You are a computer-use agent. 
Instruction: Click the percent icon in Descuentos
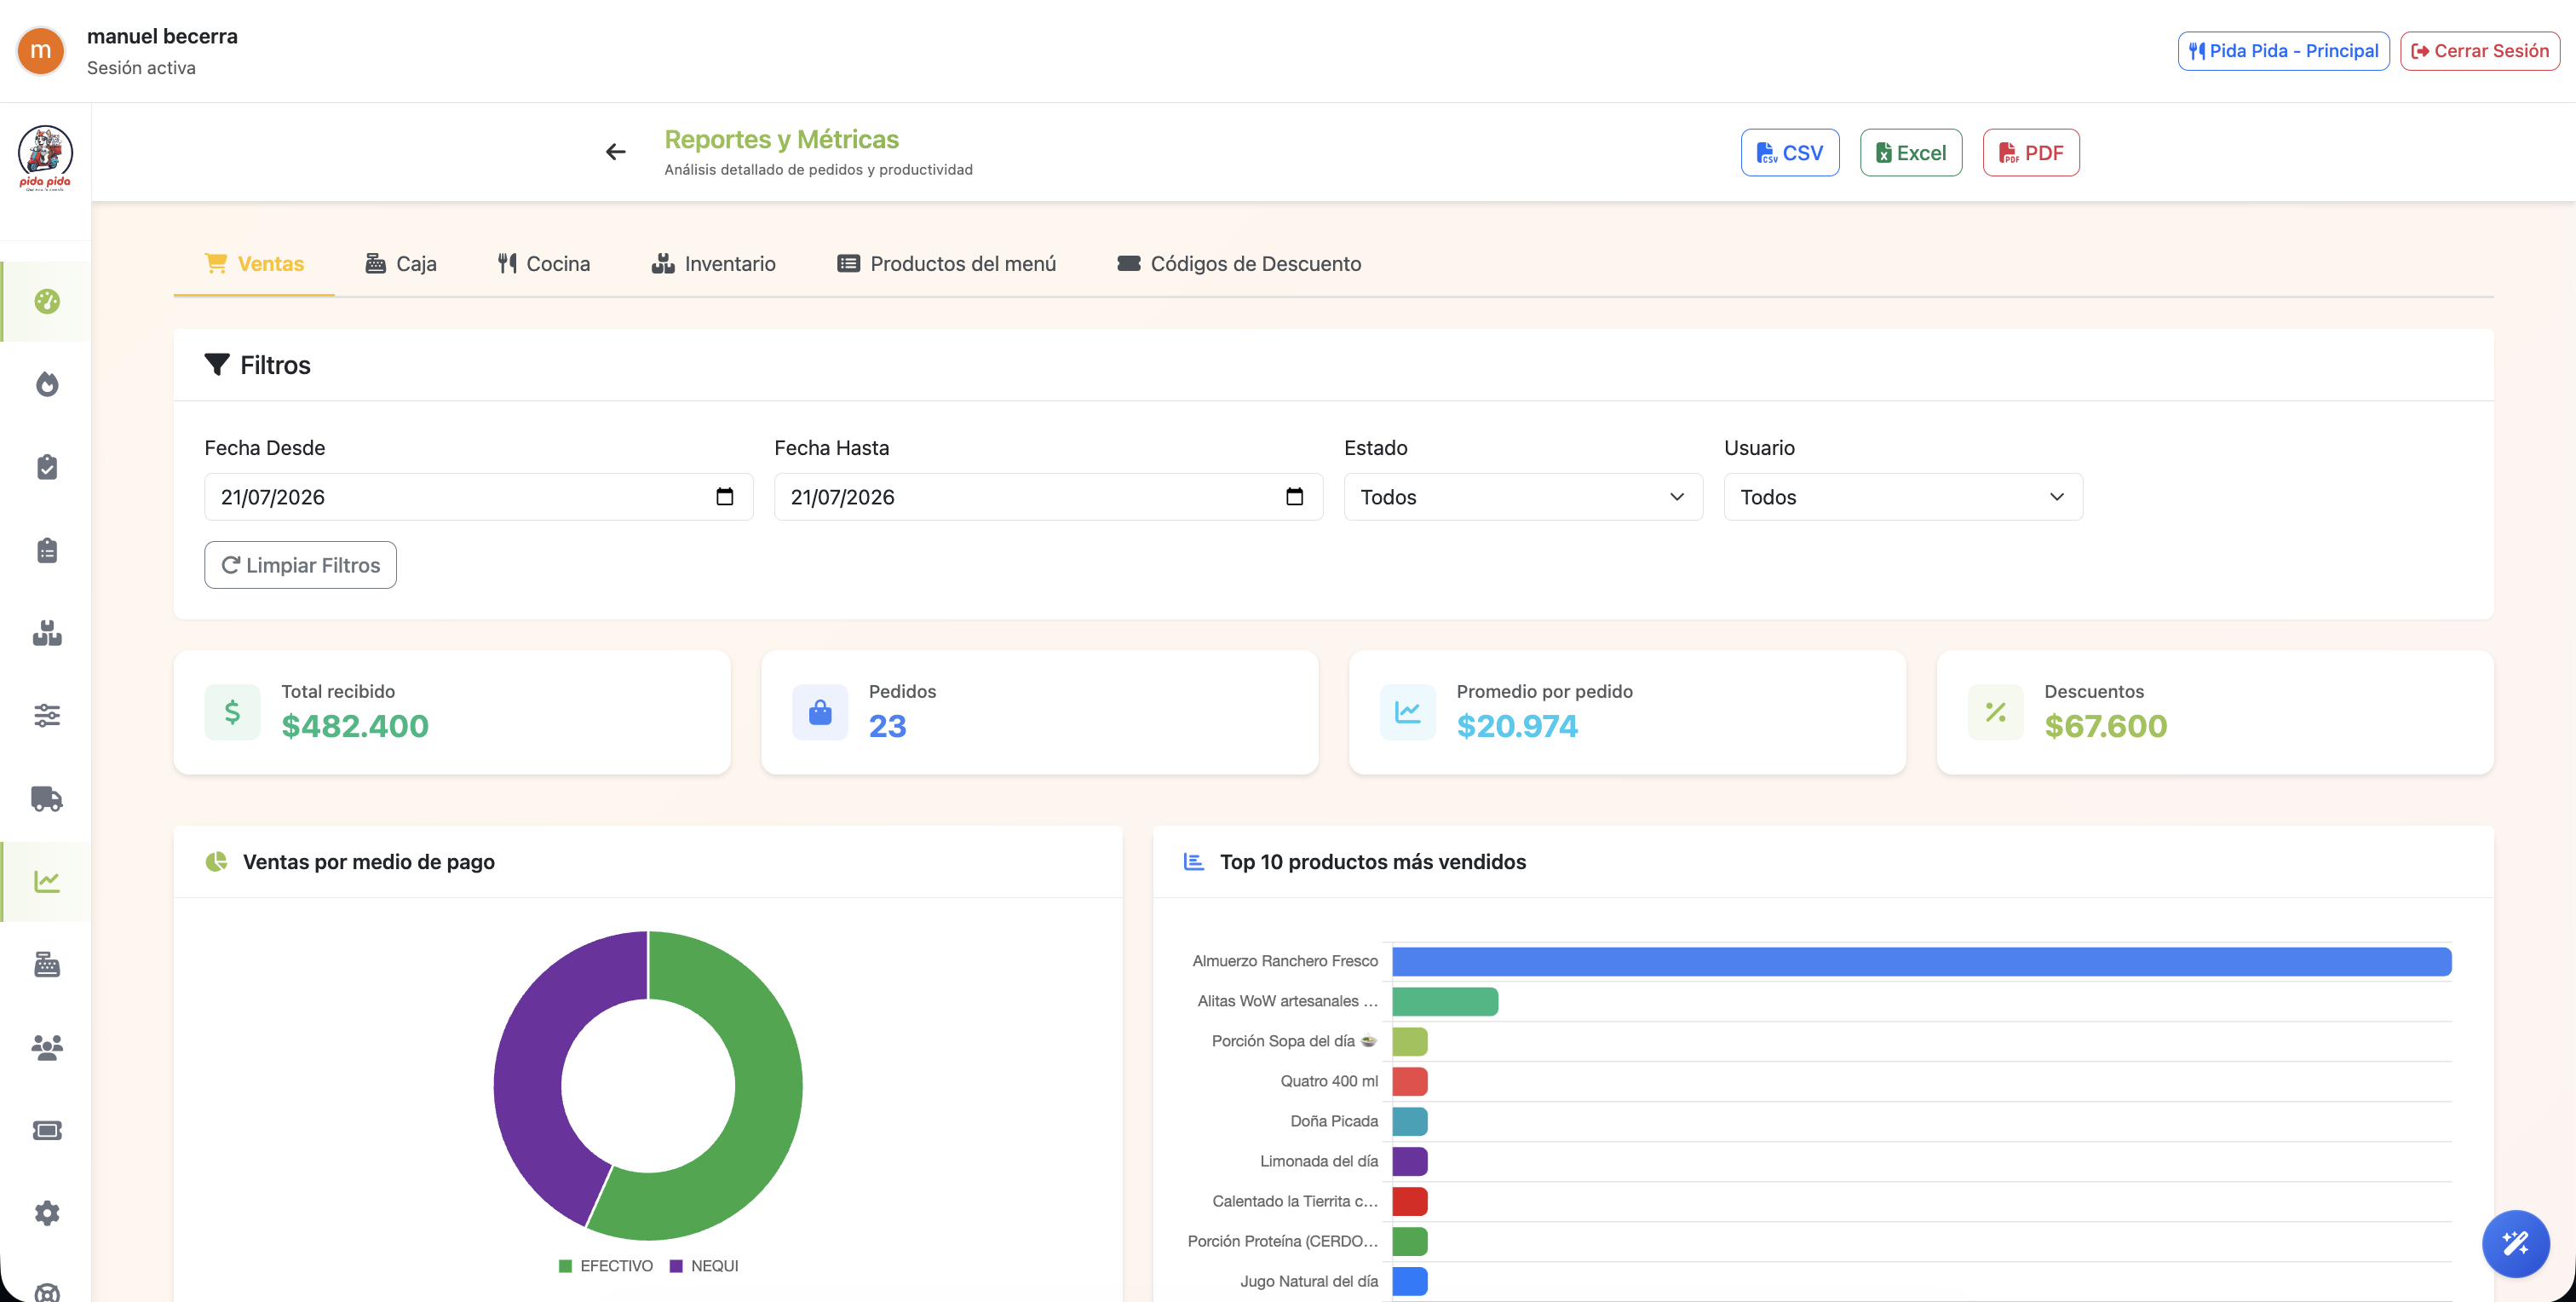(x=1995, y=712)
